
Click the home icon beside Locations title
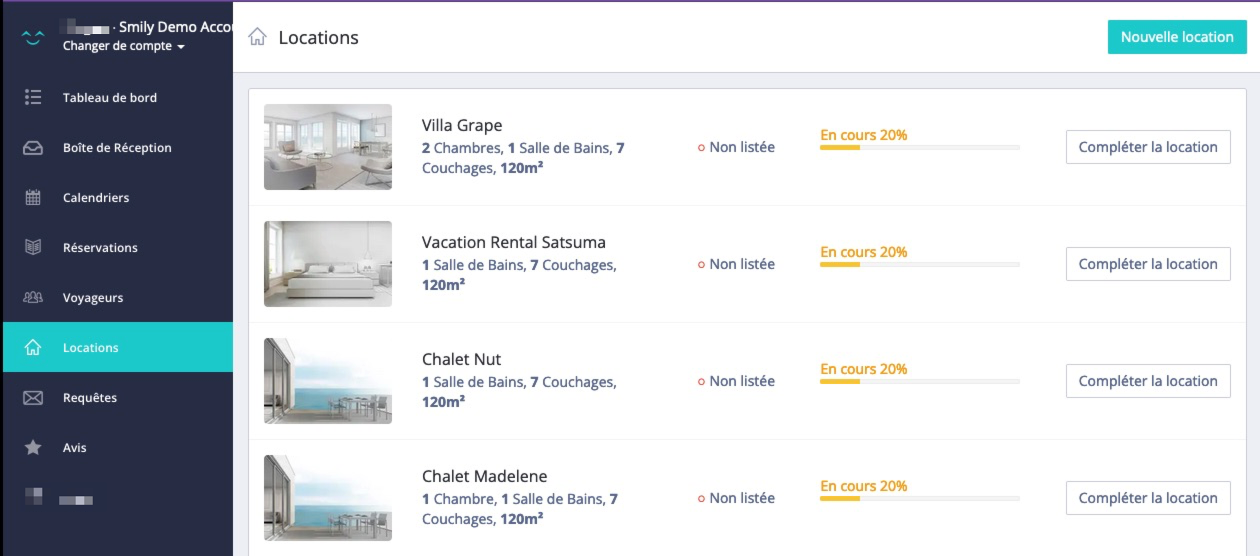pos(257,37)
